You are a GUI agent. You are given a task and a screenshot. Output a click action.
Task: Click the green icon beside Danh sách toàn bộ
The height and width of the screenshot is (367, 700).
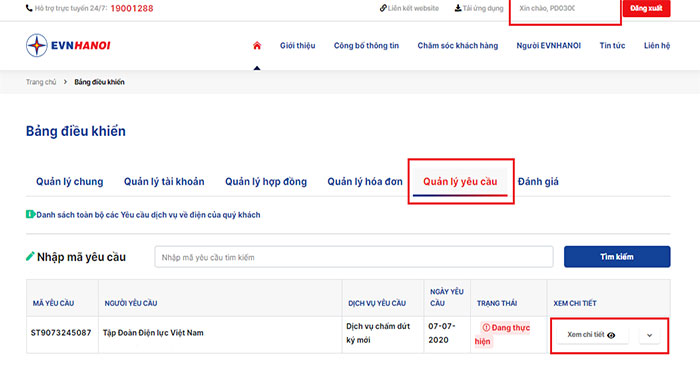point(30,214)
